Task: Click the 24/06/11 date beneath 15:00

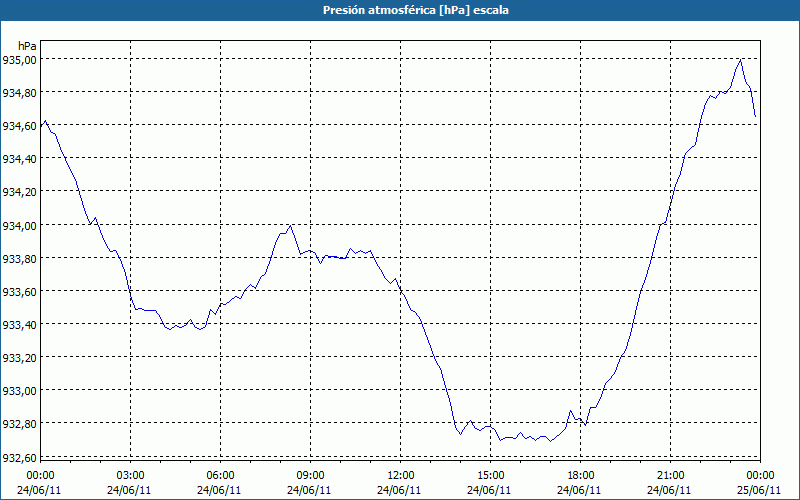Action: [490, 490]
